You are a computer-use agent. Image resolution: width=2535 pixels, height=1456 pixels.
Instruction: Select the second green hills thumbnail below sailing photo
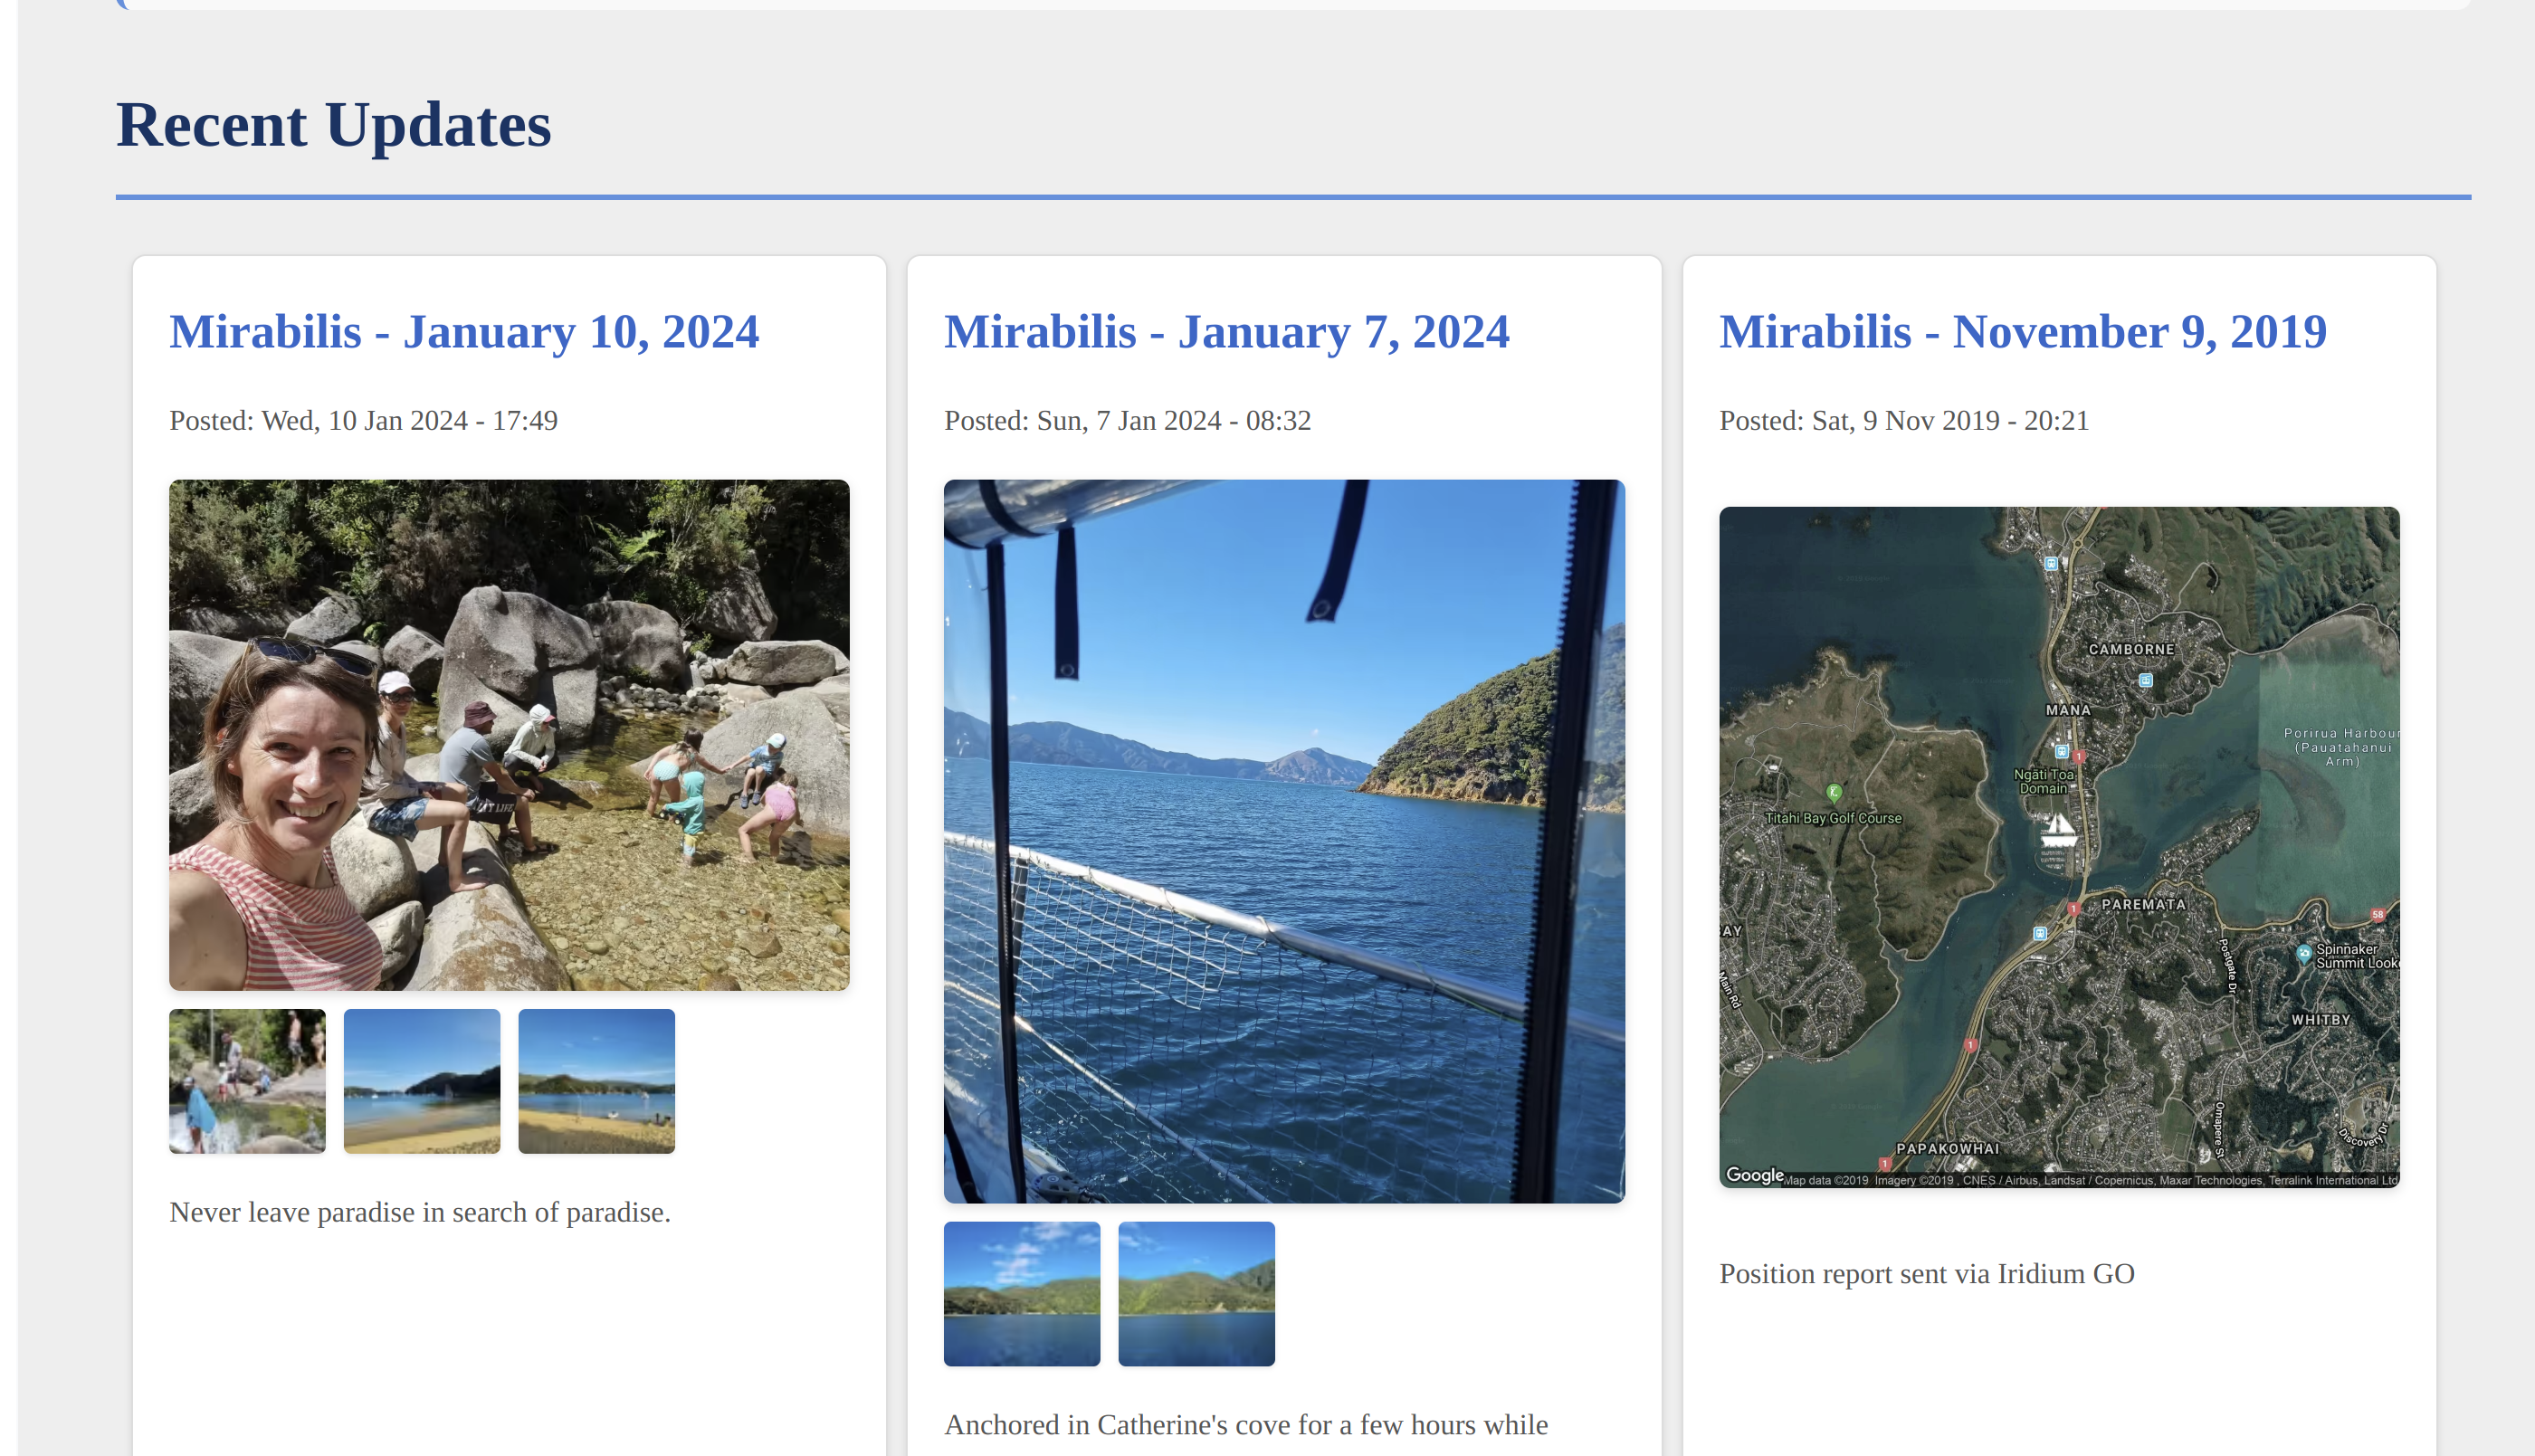coord(1196,1293)
